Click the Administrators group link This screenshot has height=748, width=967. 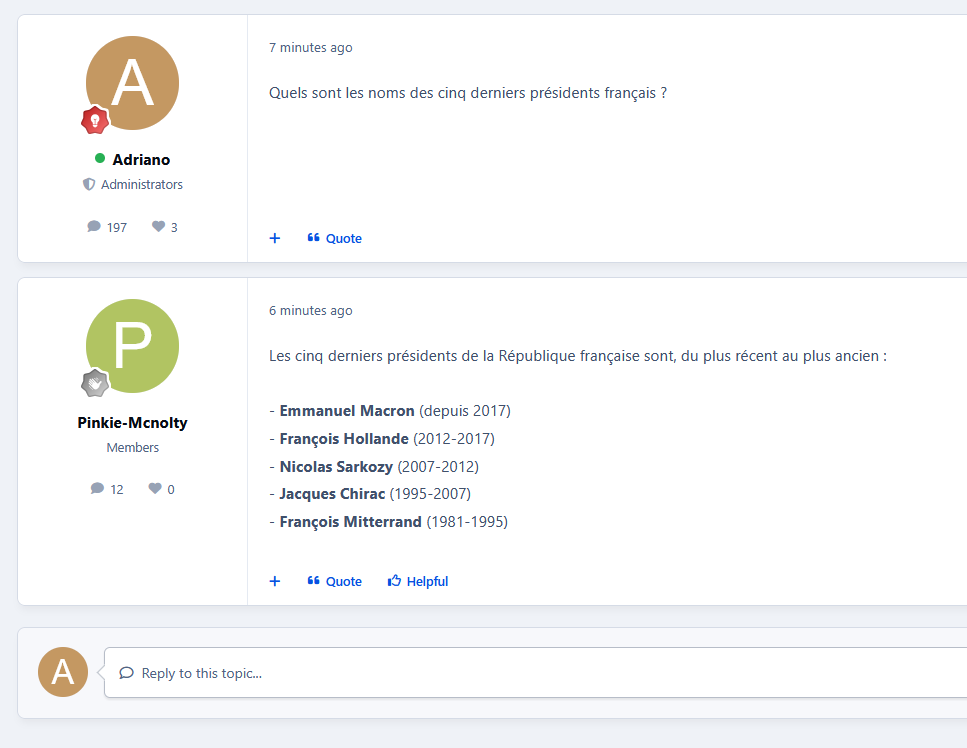click(x=142, y=185)
